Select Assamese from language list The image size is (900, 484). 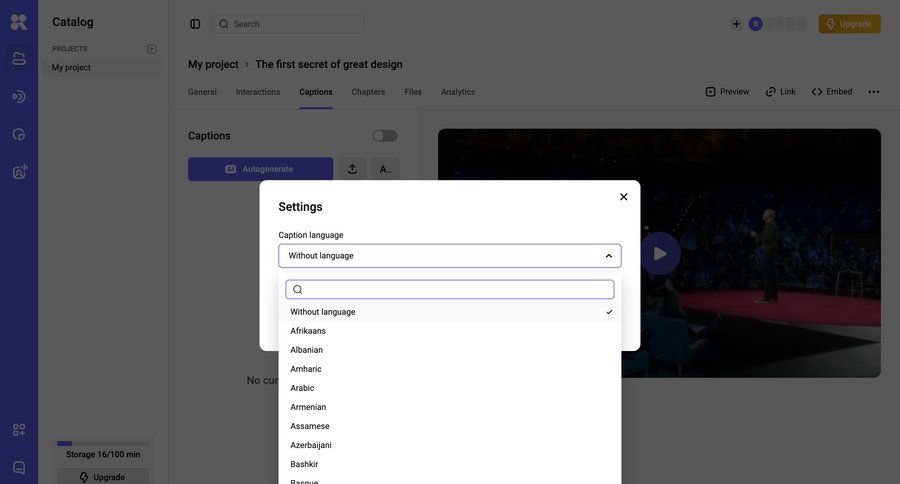(450, 425)
